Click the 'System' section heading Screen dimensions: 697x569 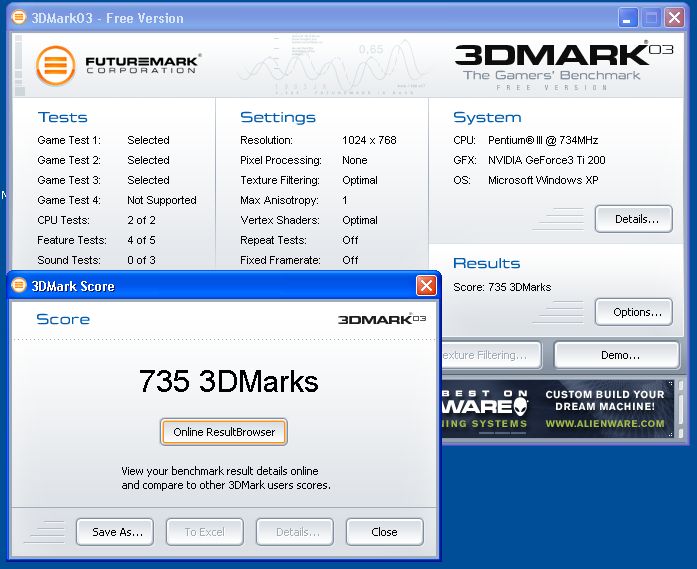[487, 117]
